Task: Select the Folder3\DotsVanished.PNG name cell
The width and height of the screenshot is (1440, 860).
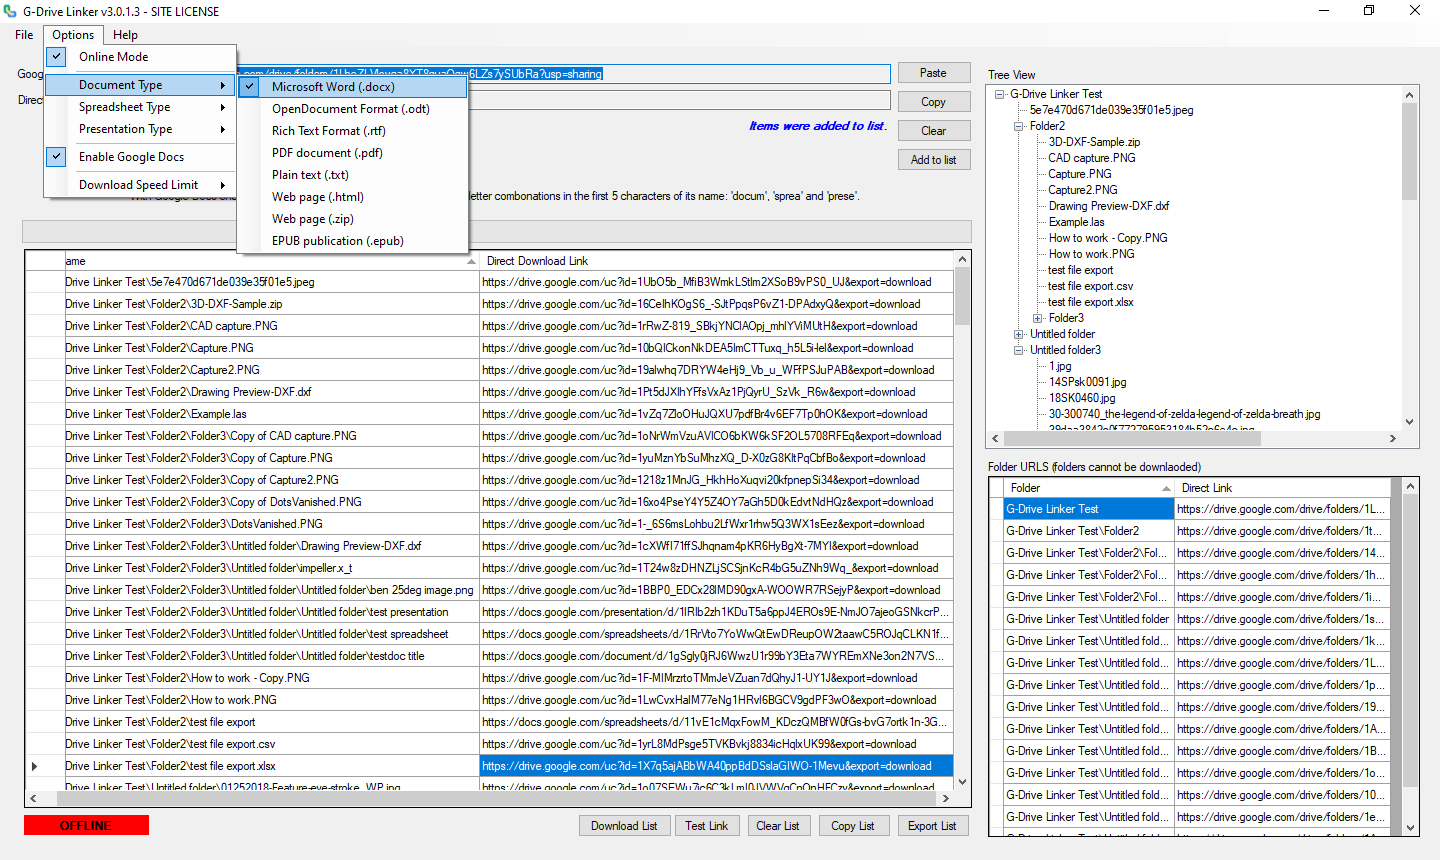Action: [272, 524]
